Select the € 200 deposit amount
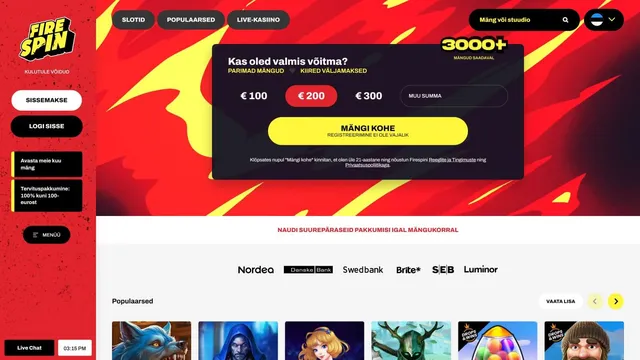640x360 pixels. [x=311, y=96]
